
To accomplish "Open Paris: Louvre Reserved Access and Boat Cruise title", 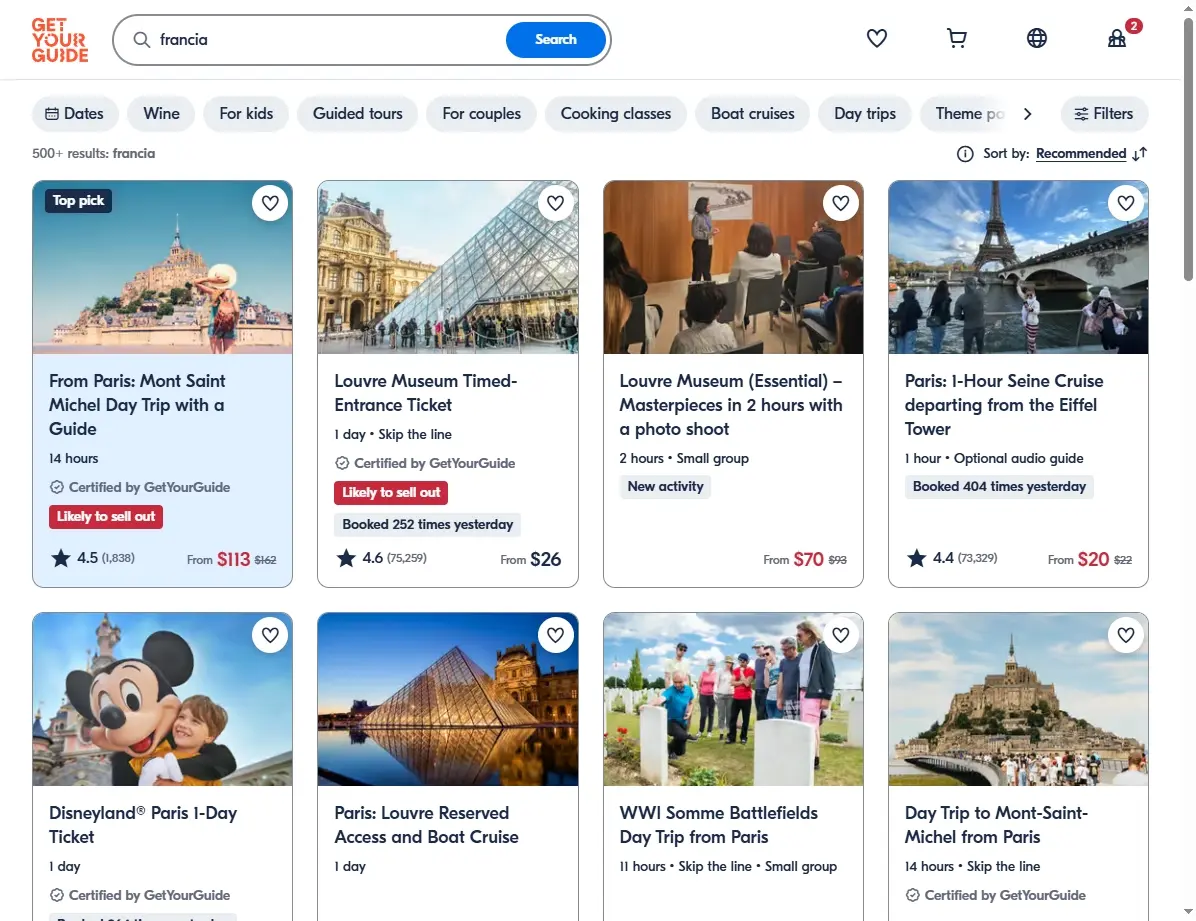I will [426, 825].
